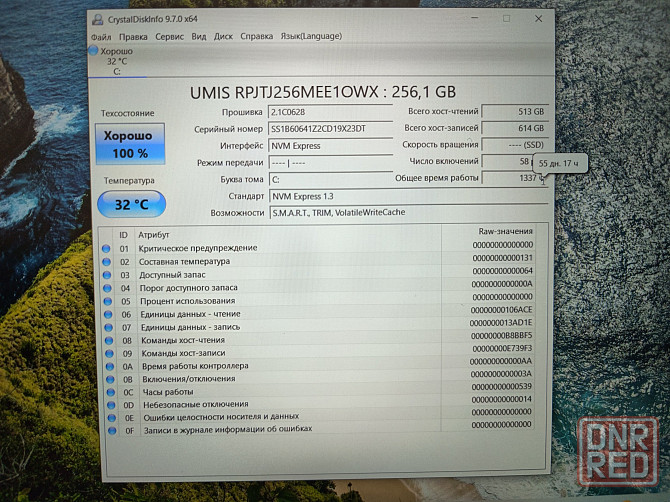Viewport: 670px width, 502px height.
Task: Select attribute text Единицы данных - запись
Action: (x=191, y=327)
